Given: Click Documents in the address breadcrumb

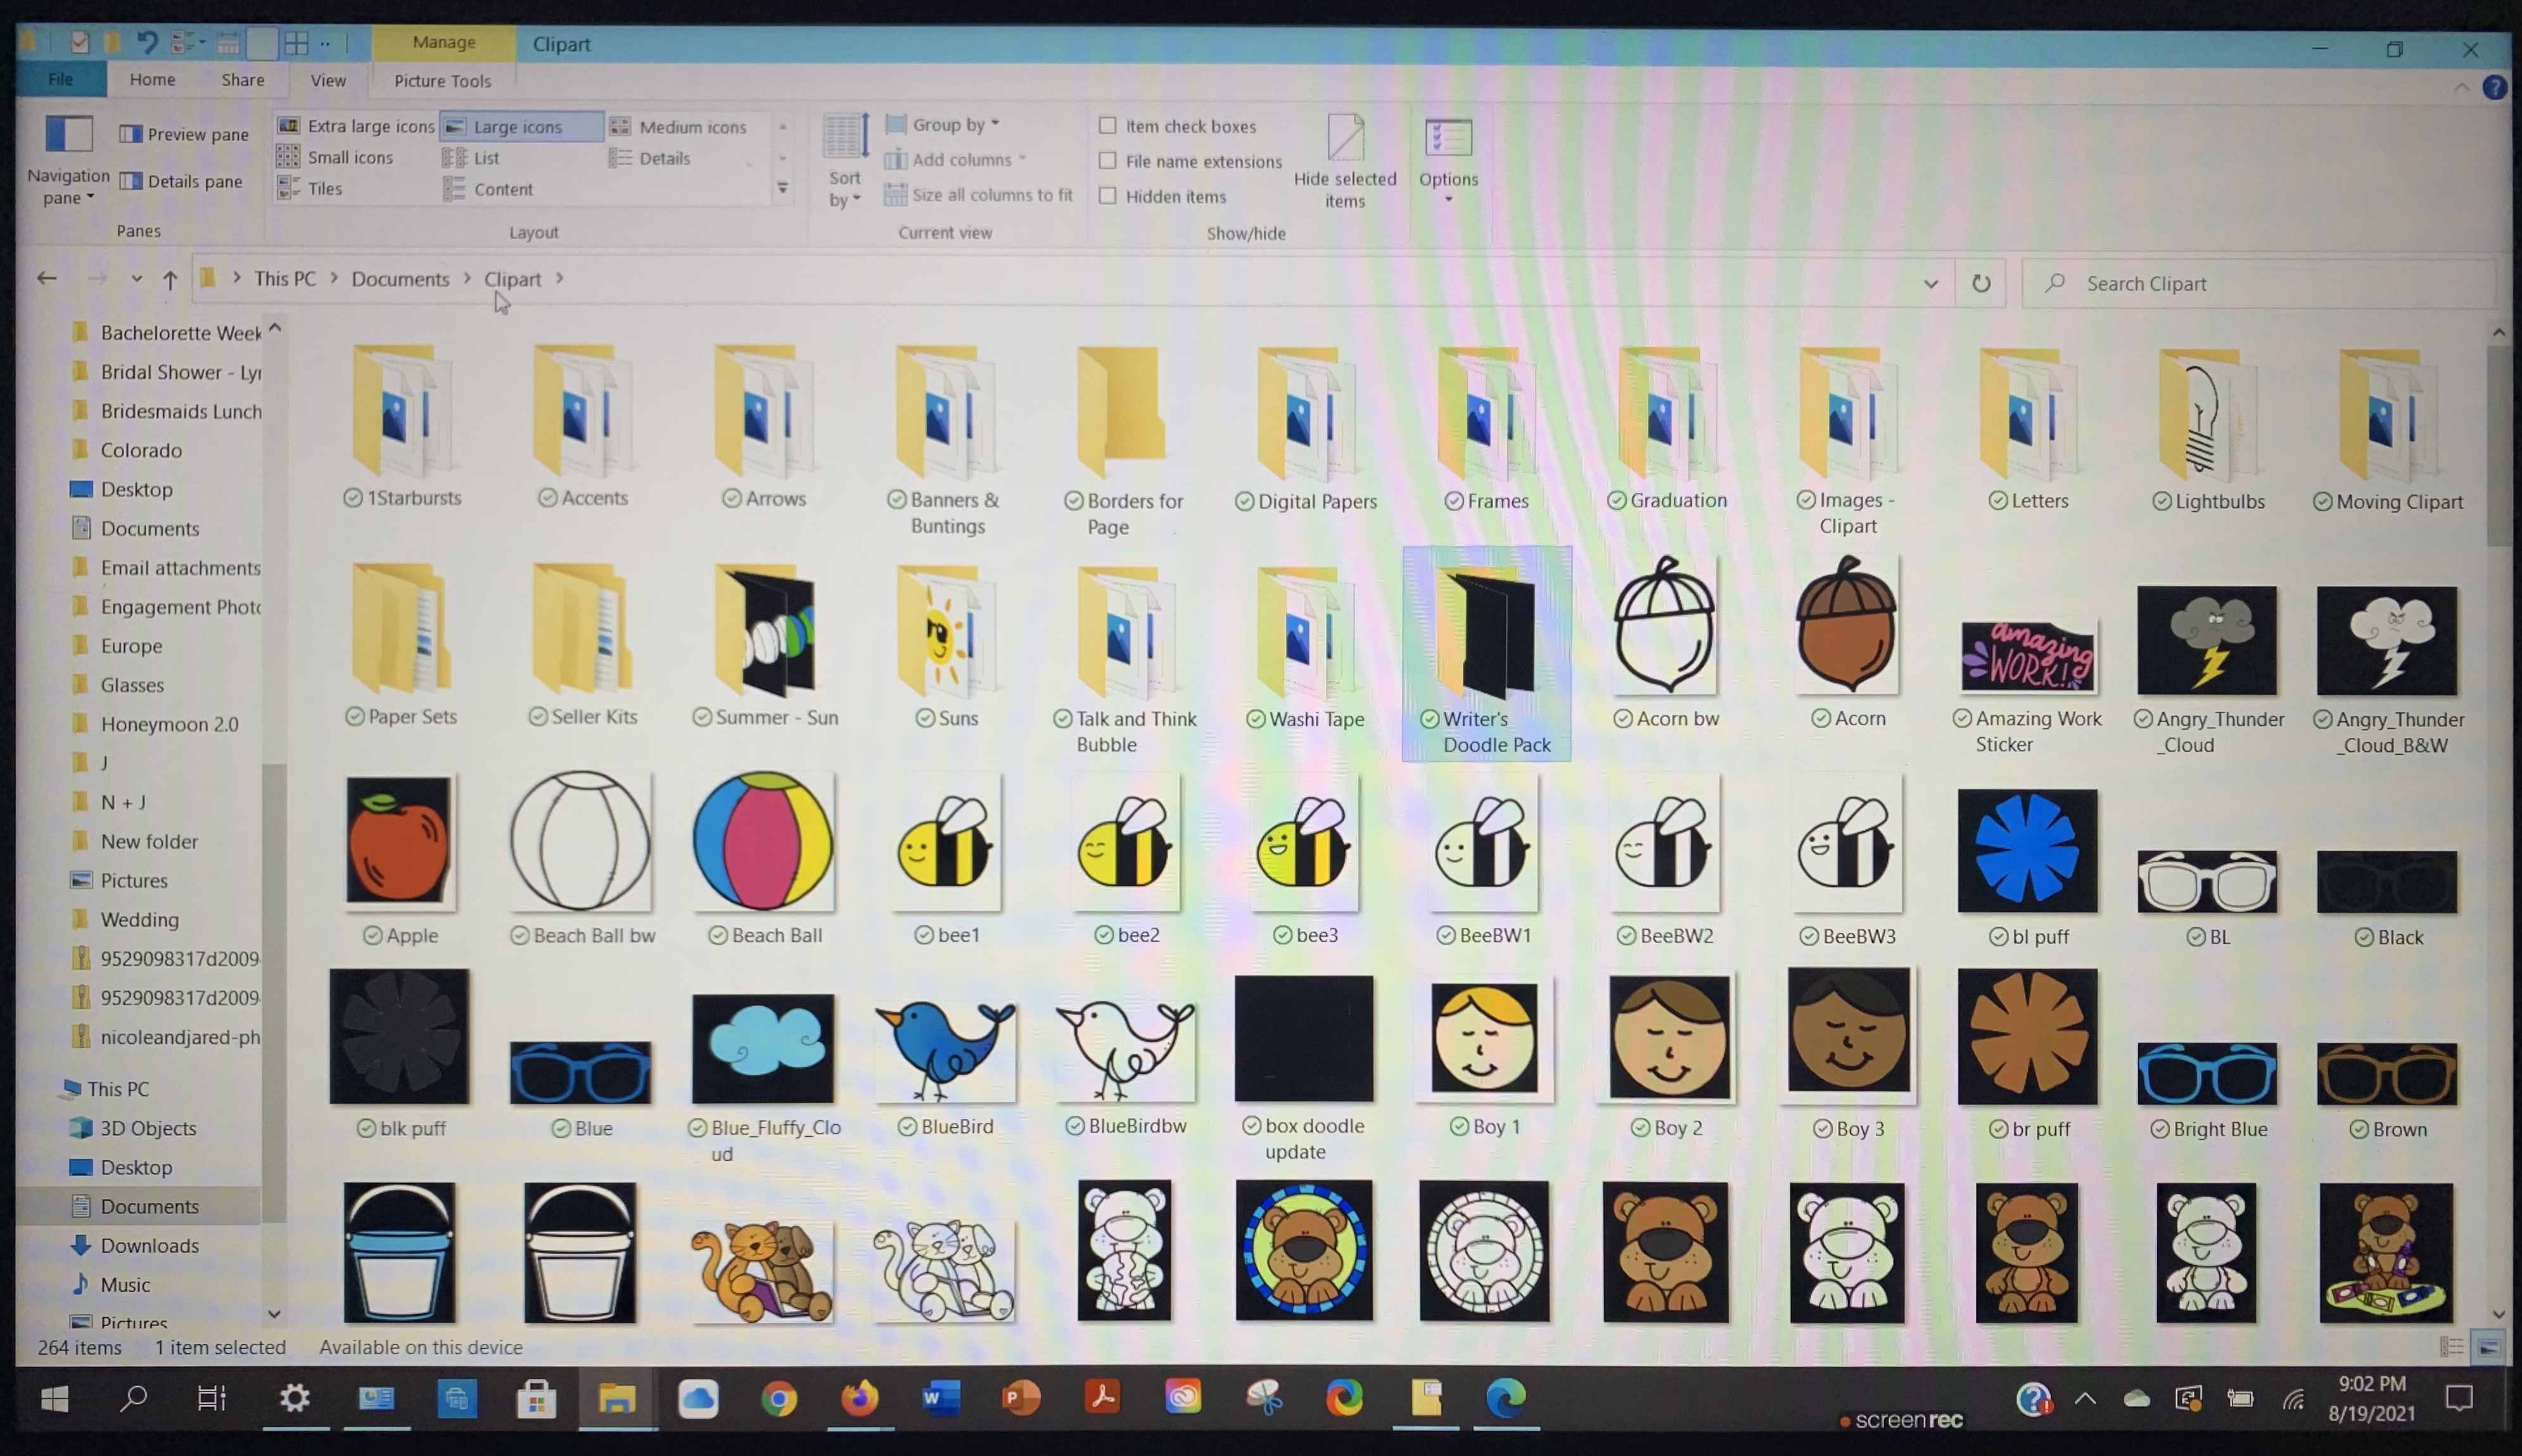Looking at the screenshot, I should point(400,279).
